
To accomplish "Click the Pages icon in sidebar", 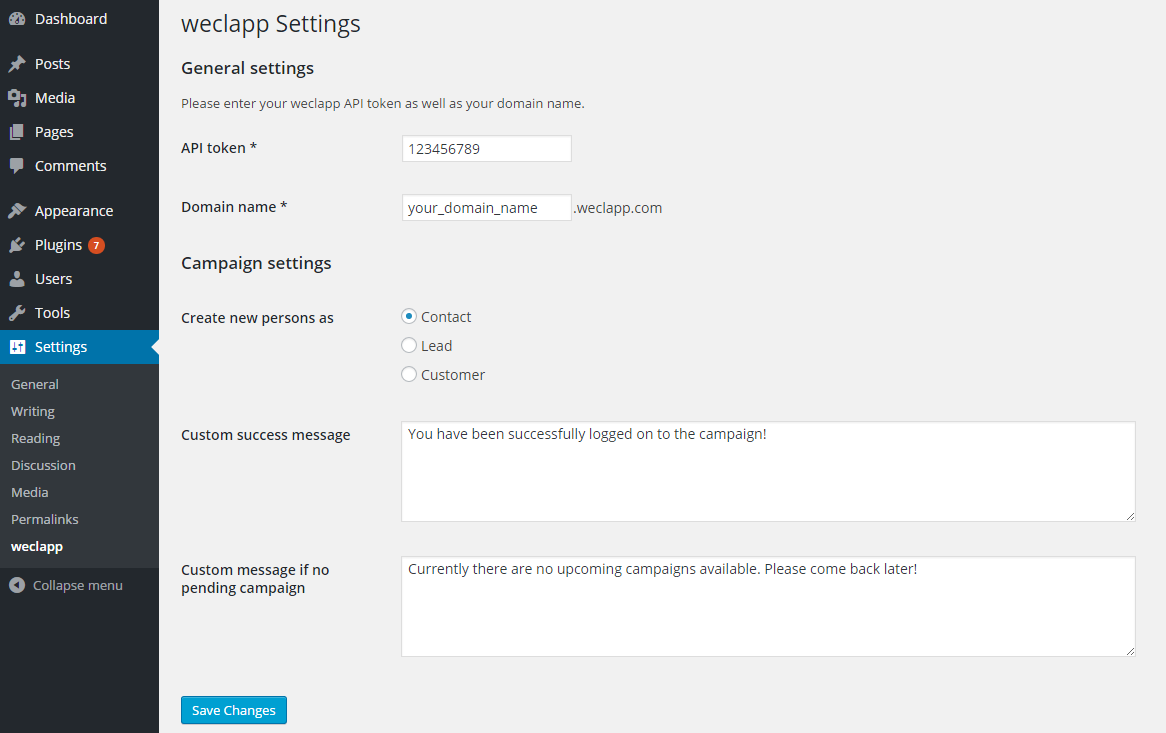I will (x=17, y=132).
